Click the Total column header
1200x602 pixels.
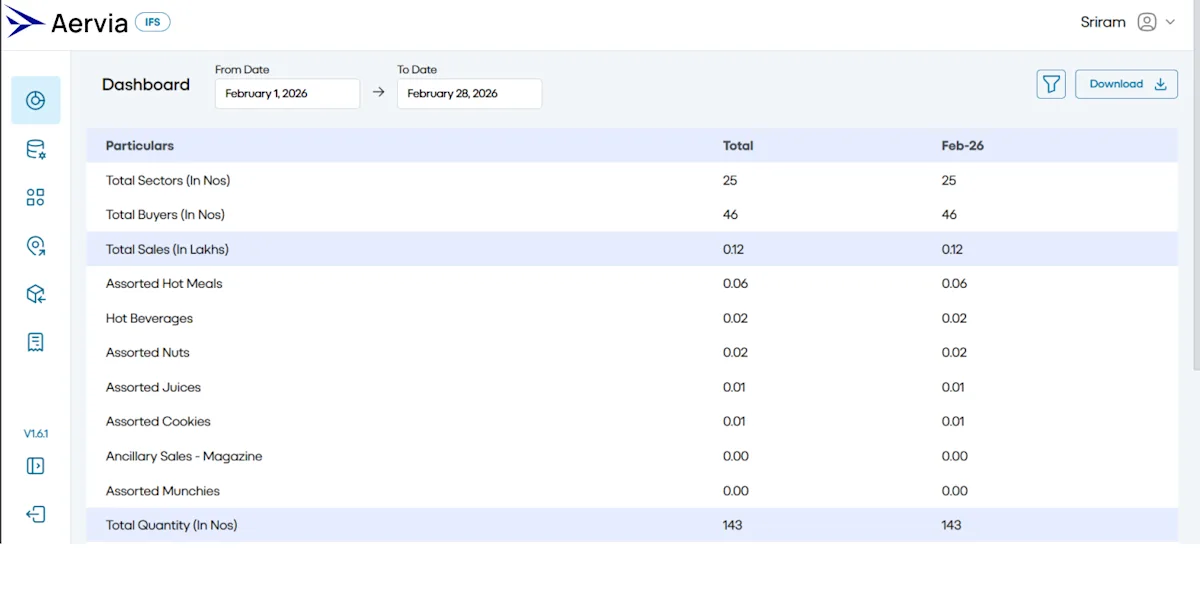738,146
